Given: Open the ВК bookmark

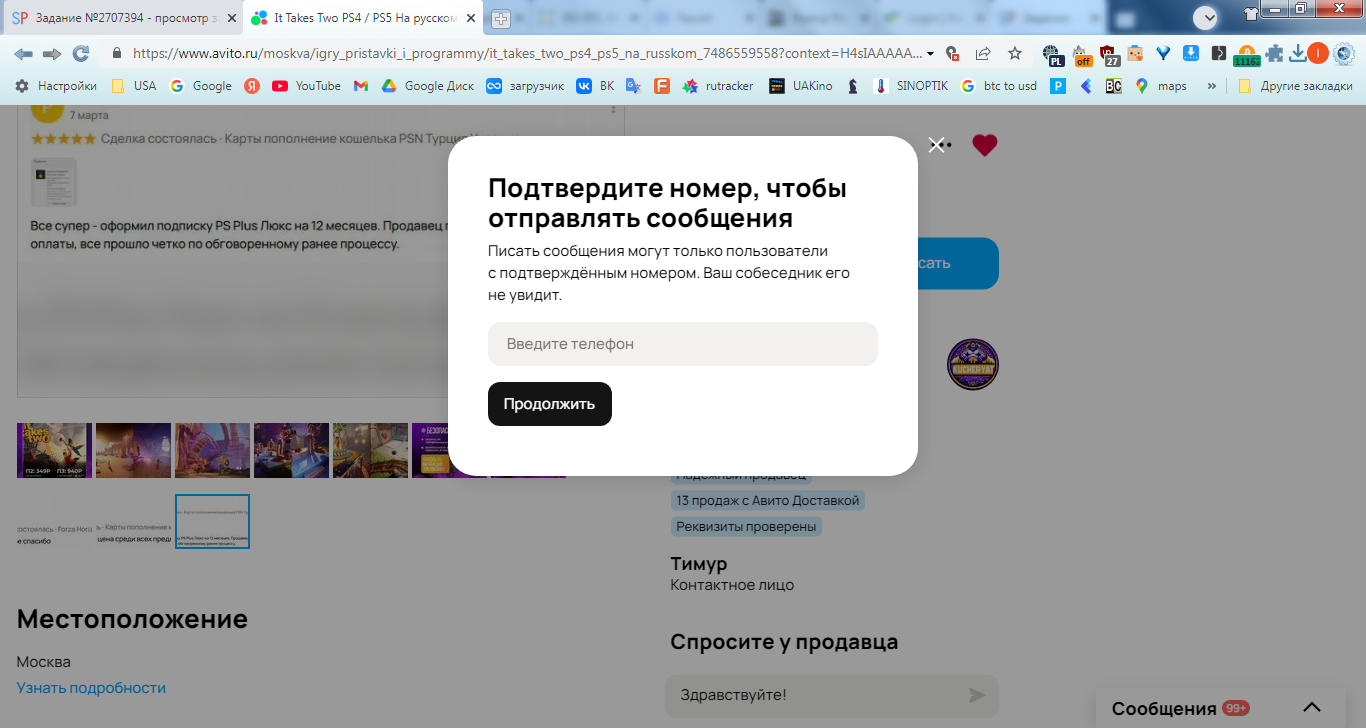Looking at the screenshot, I should tap(595, 86).
